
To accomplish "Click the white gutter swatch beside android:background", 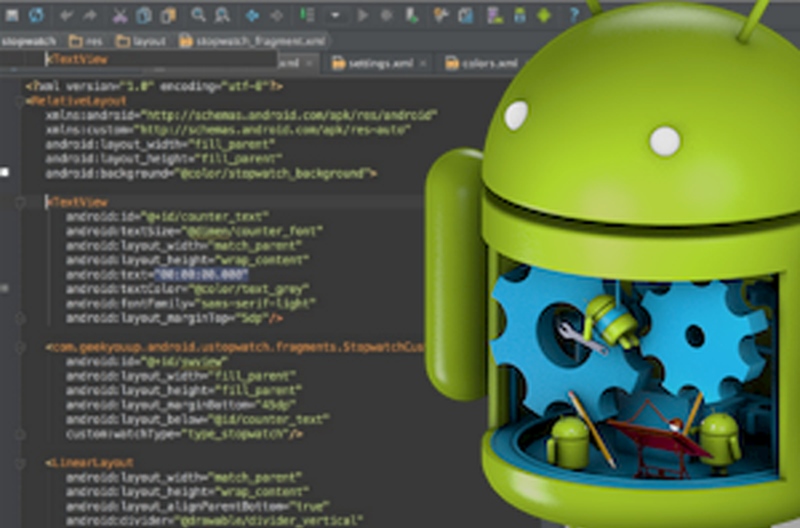I will click(x=5, y=173).
